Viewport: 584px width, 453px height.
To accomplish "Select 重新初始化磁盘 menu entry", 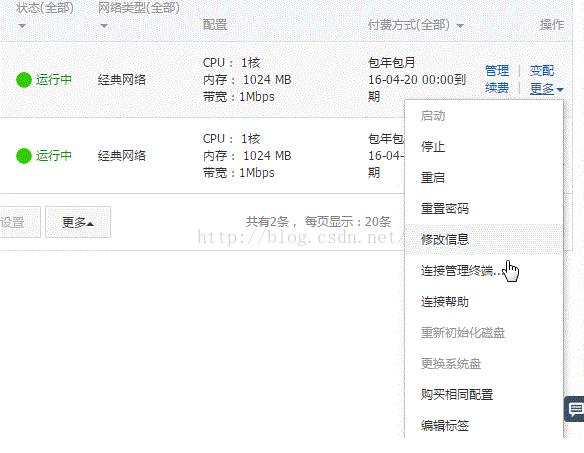I will [484, 332].
